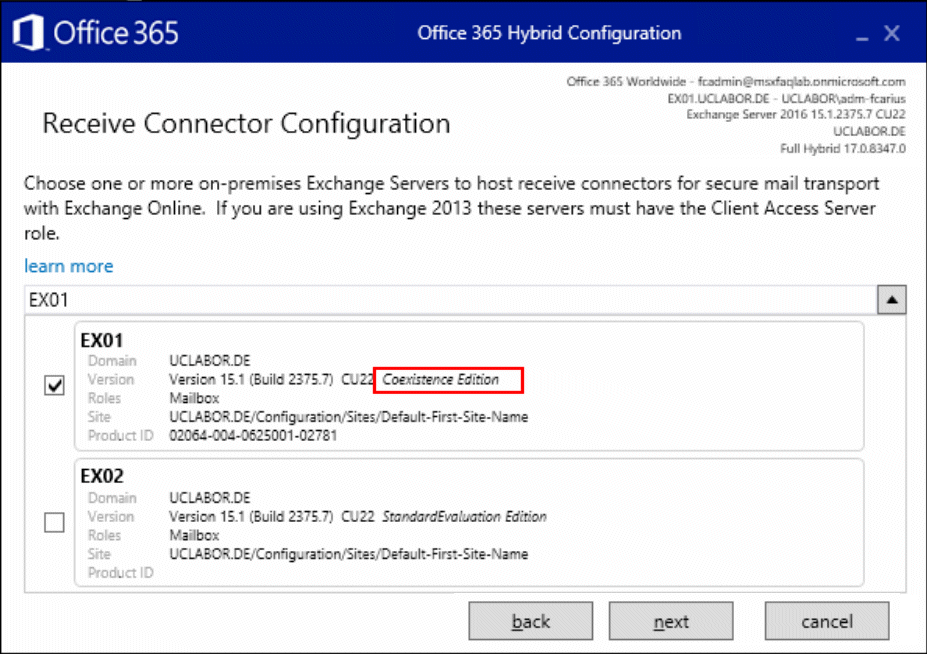The image size is (927, 654).
Task: Click EX02 site path Default-First-Site-Name
Action: click(x=349, y=554)
